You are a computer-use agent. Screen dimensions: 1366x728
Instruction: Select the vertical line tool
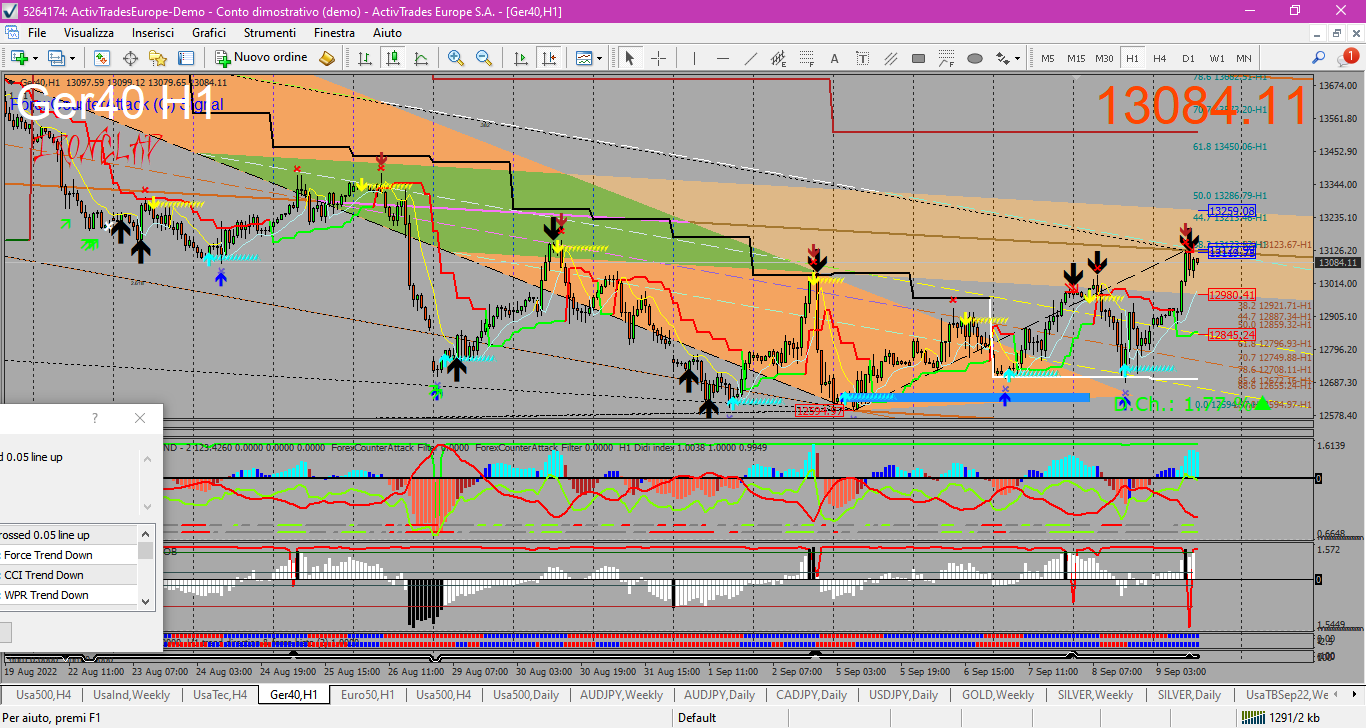[694, 58]
